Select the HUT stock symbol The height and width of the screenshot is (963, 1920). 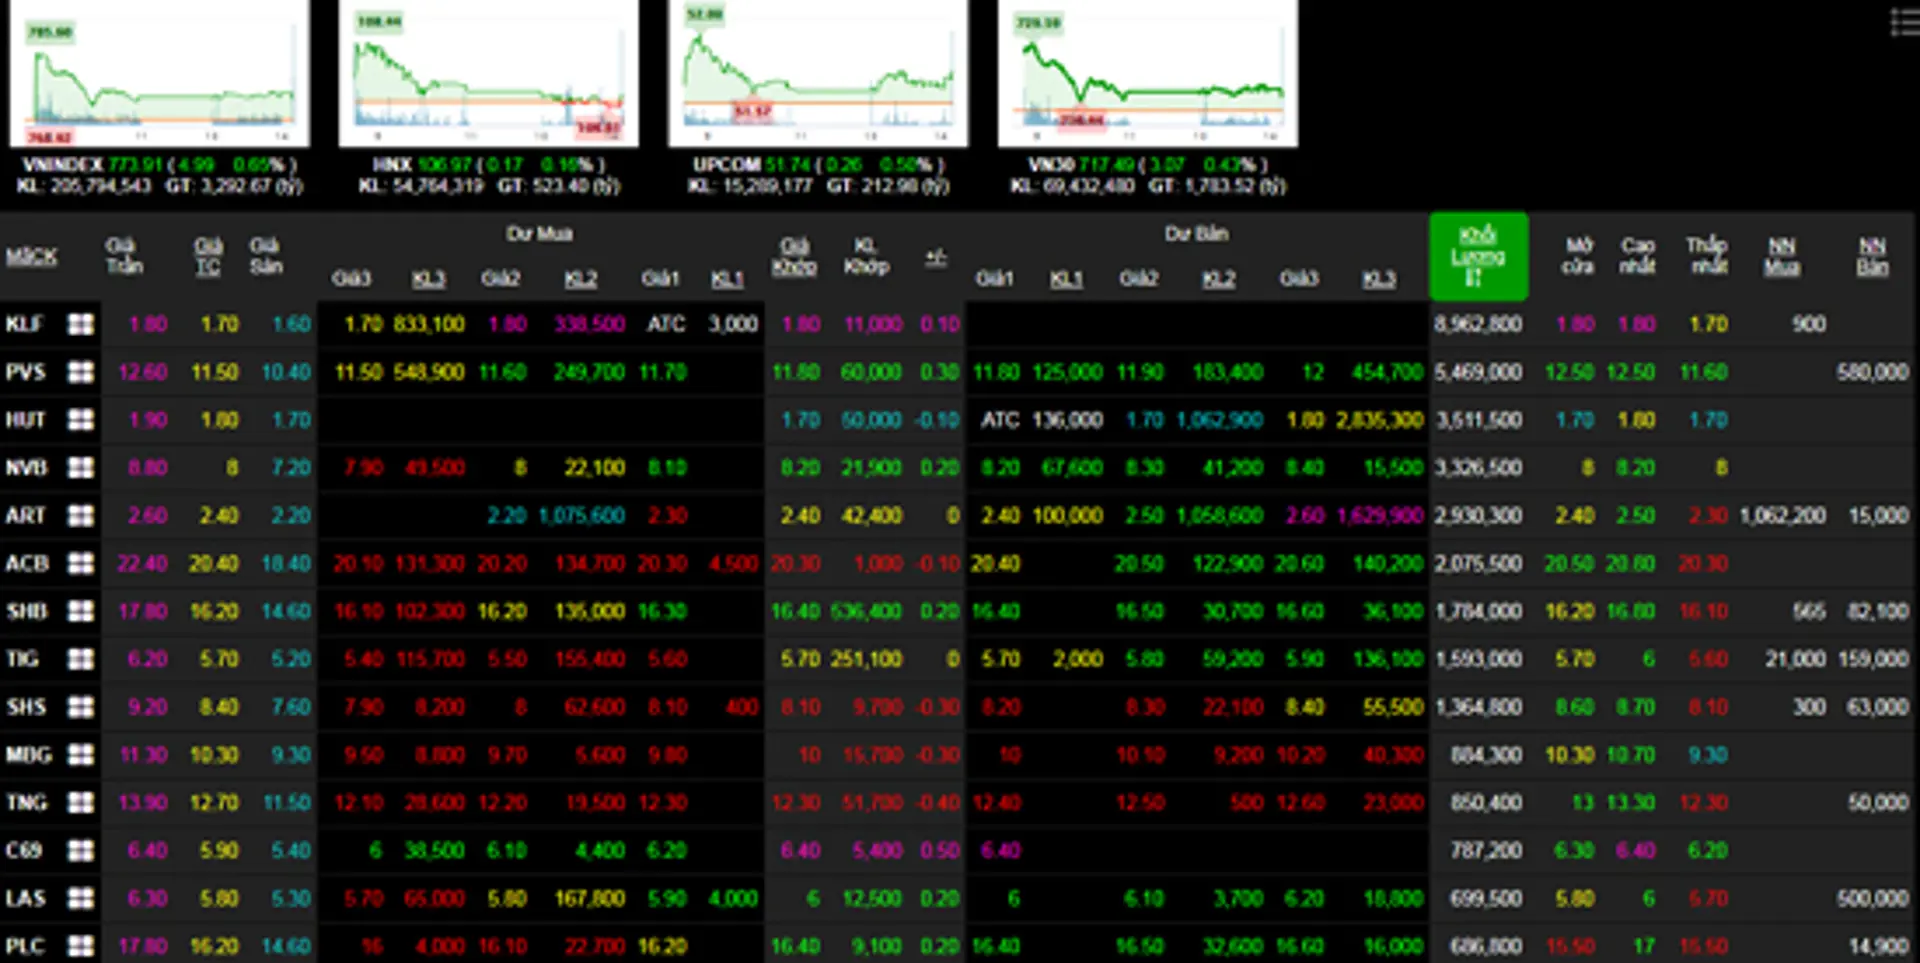pyautogui.click(x=26, y=420)
